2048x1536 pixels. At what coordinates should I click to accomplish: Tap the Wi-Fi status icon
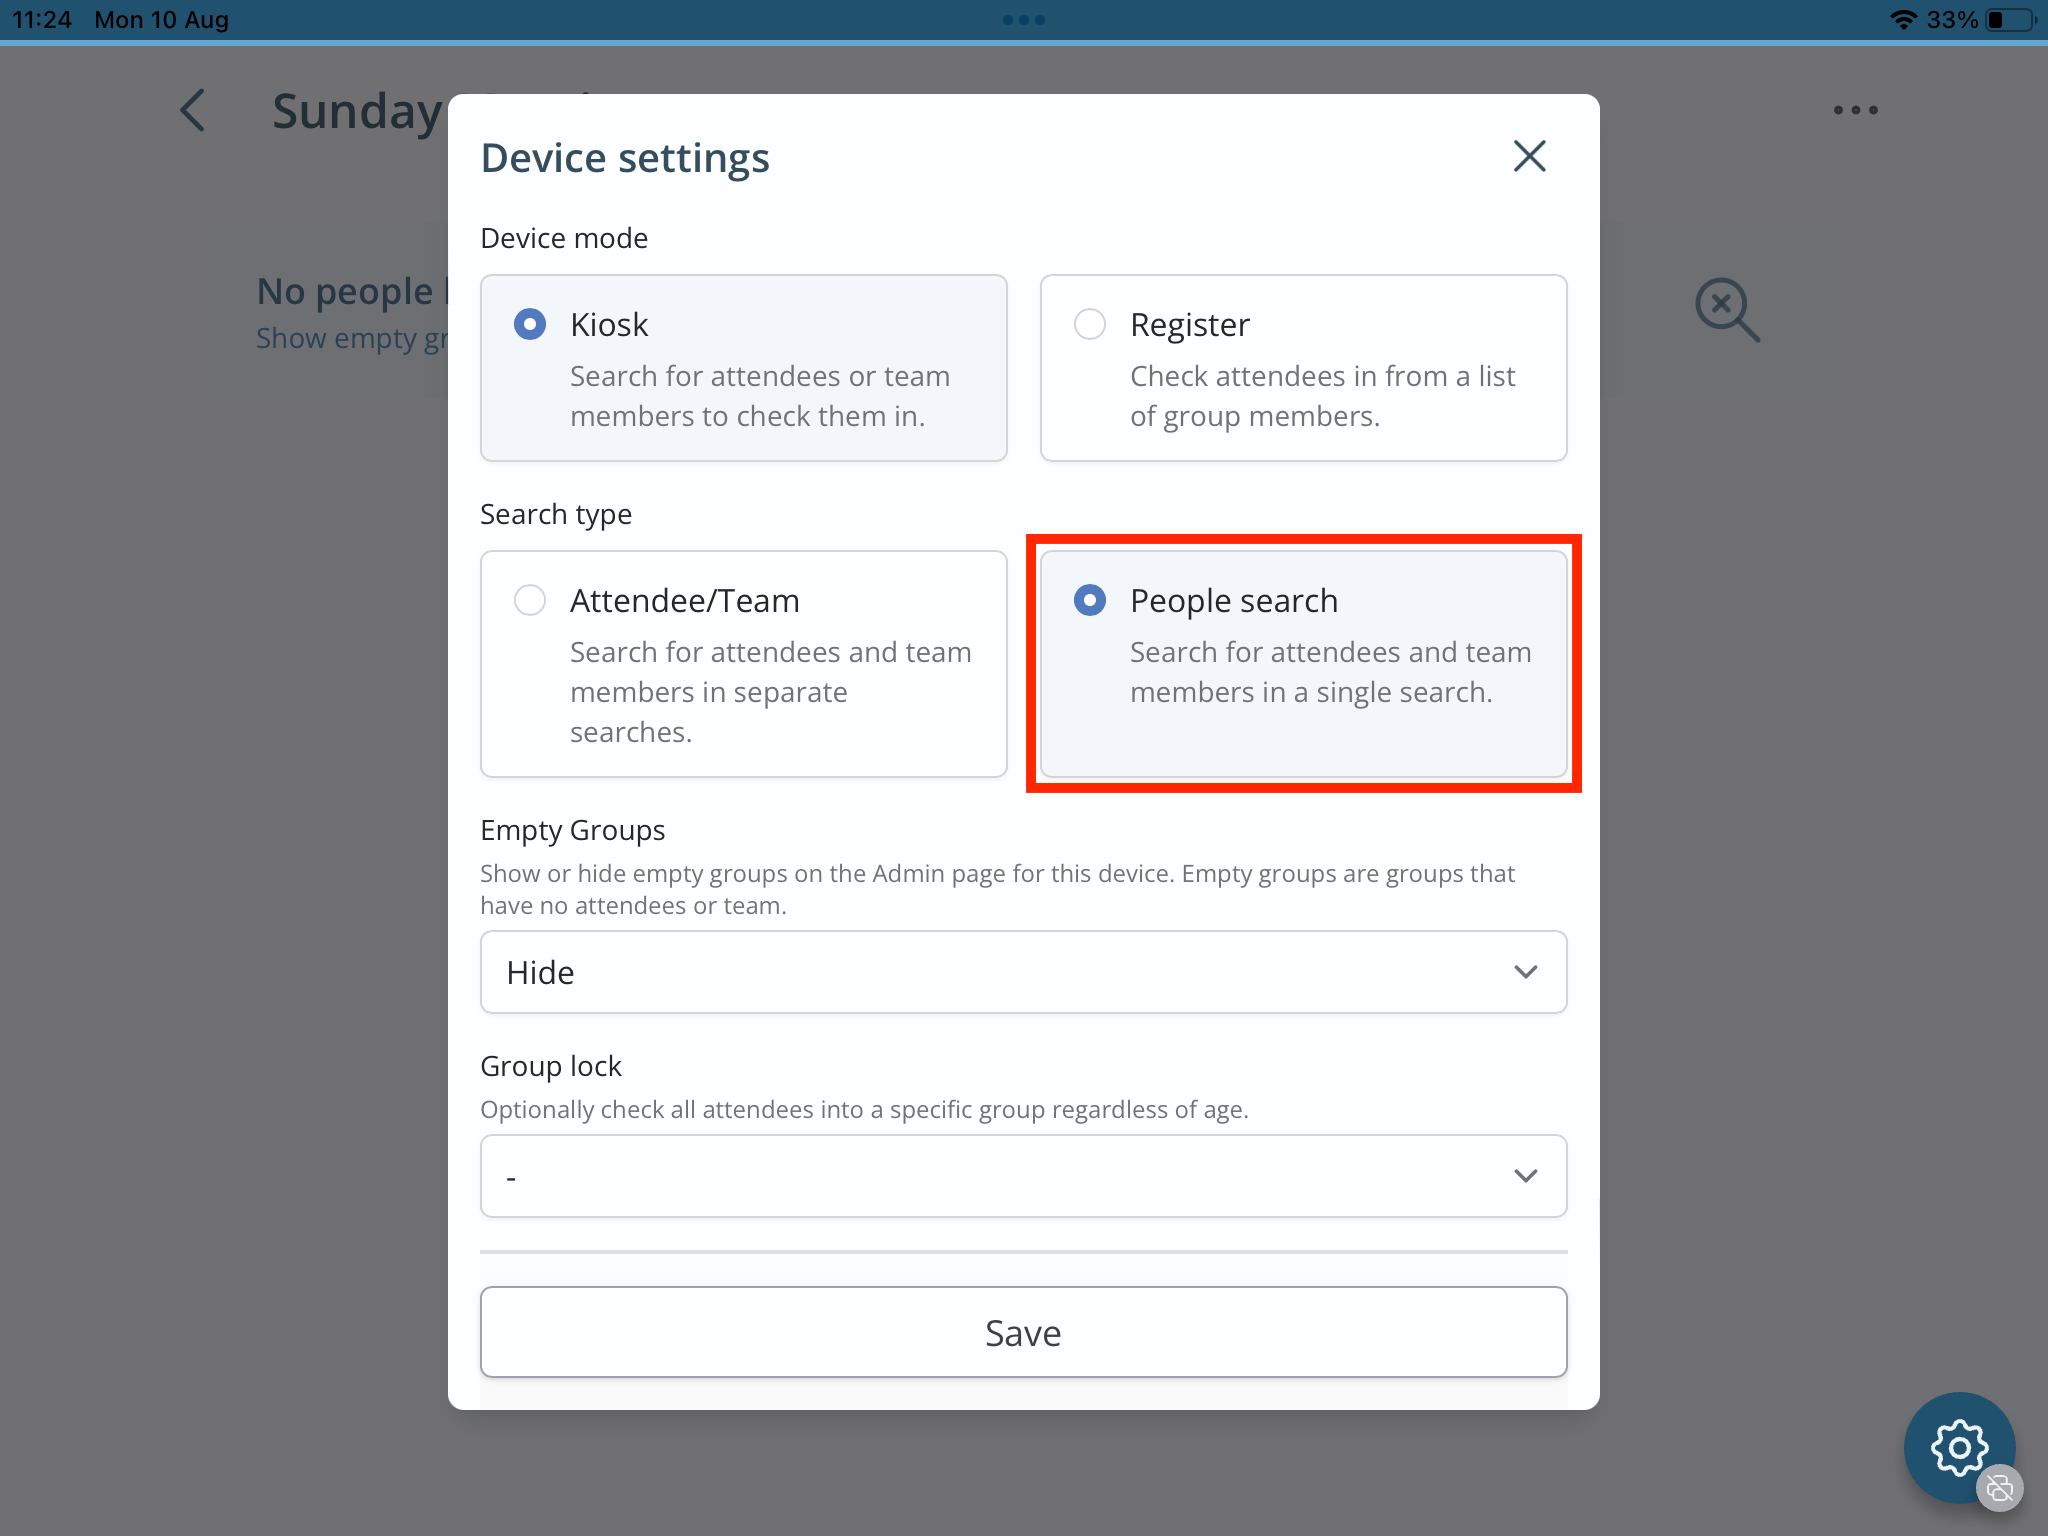click(1903, 20)
